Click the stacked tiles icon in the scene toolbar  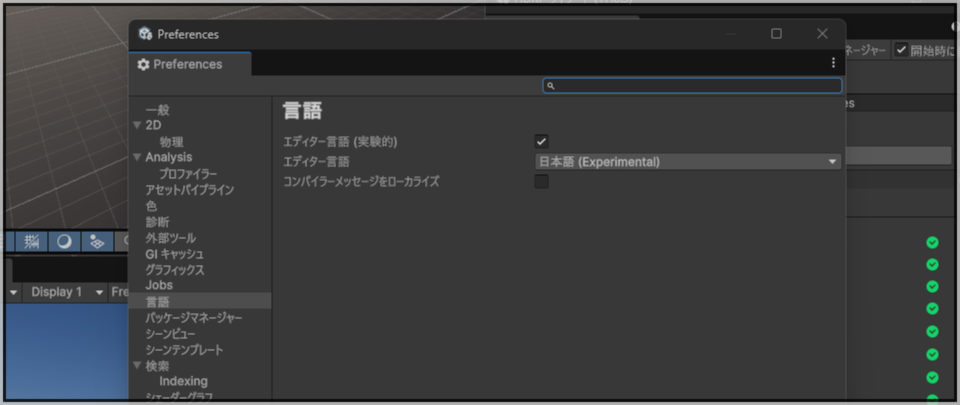coord(96,241)
